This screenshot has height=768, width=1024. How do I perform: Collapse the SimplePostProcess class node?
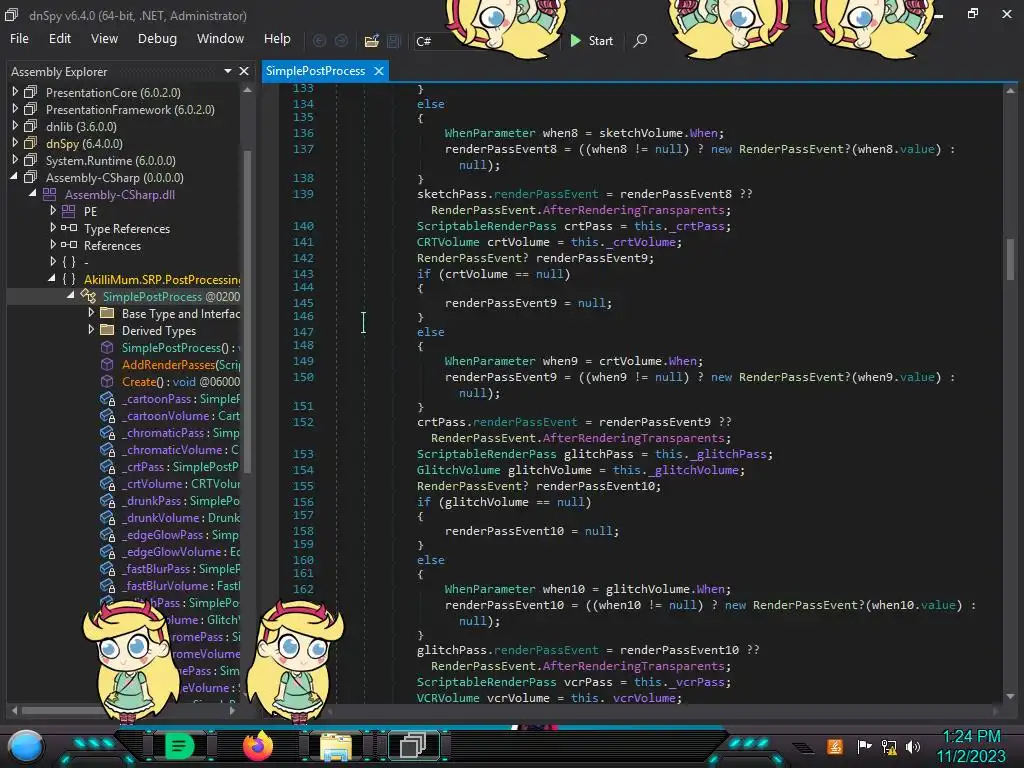pos(71,296)
